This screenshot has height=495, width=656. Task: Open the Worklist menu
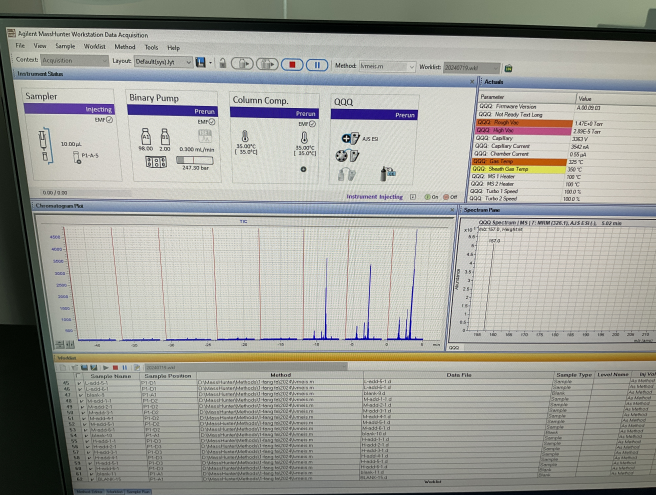pos(95,46)
